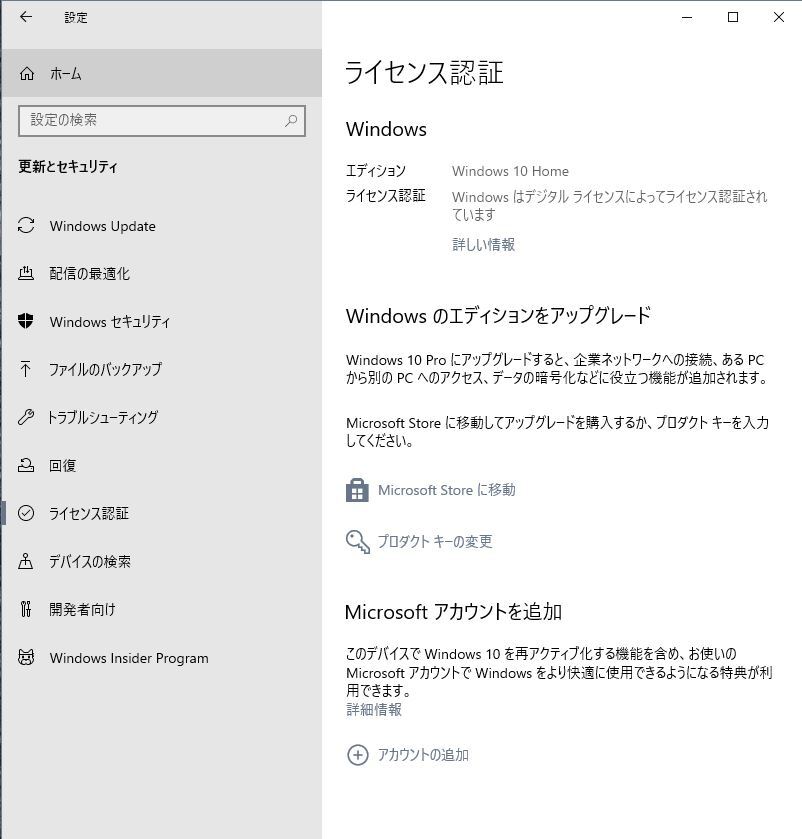The width and height of the screenshot is (802, 839).
Task: Click the デバイスの検索 person icon
Action: [x=26, y=561]
